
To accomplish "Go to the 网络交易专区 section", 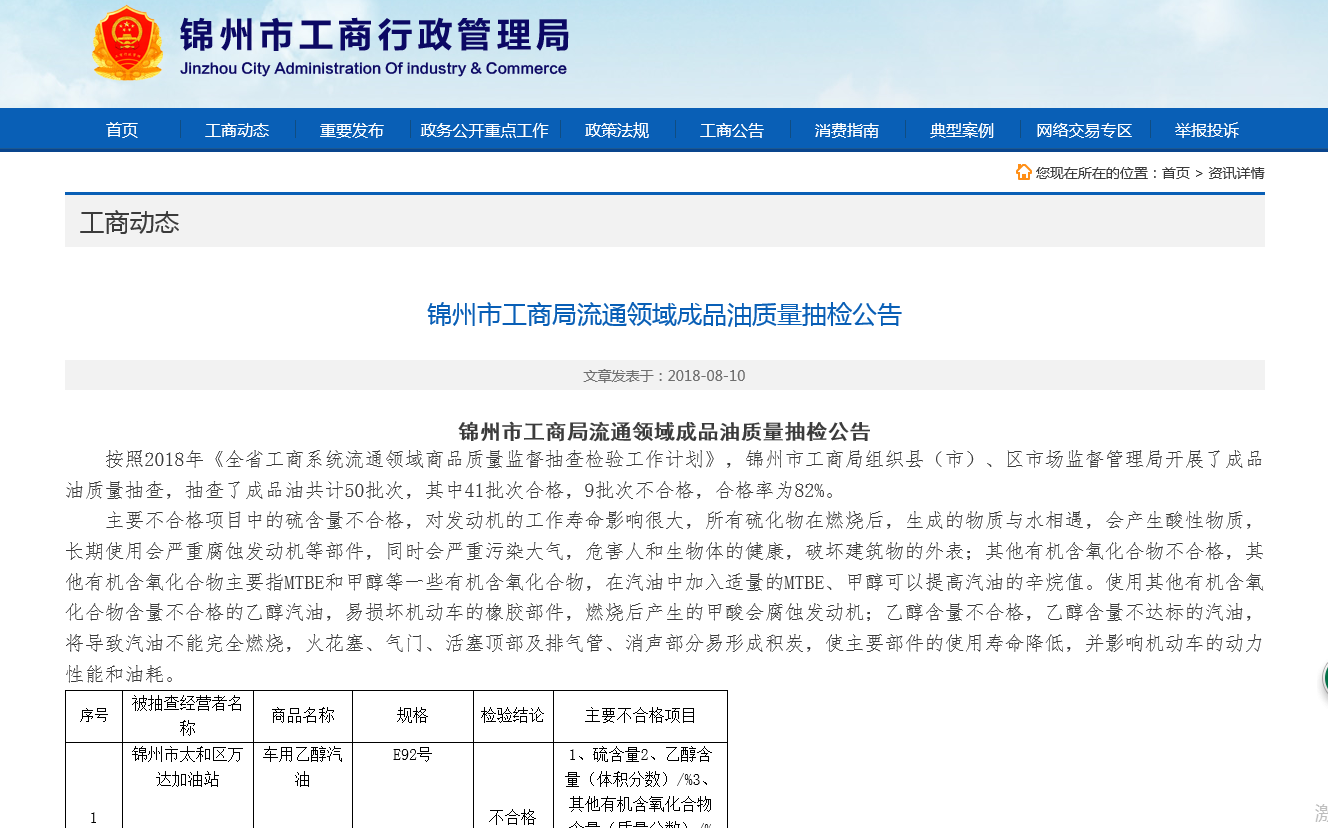I will tap(1084, 130).
